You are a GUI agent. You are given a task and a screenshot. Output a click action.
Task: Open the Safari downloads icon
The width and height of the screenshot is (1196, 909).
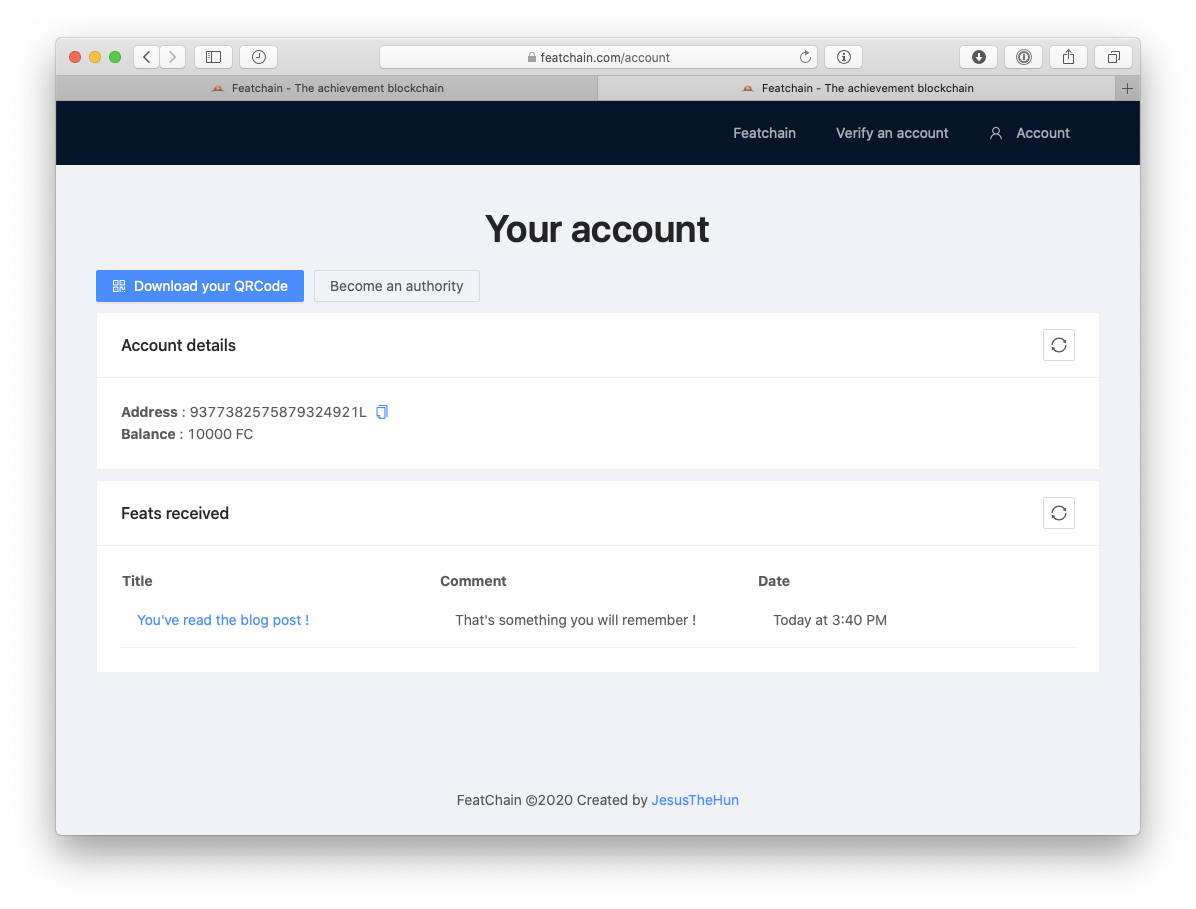pyautogui.click(x=979, y=57)
